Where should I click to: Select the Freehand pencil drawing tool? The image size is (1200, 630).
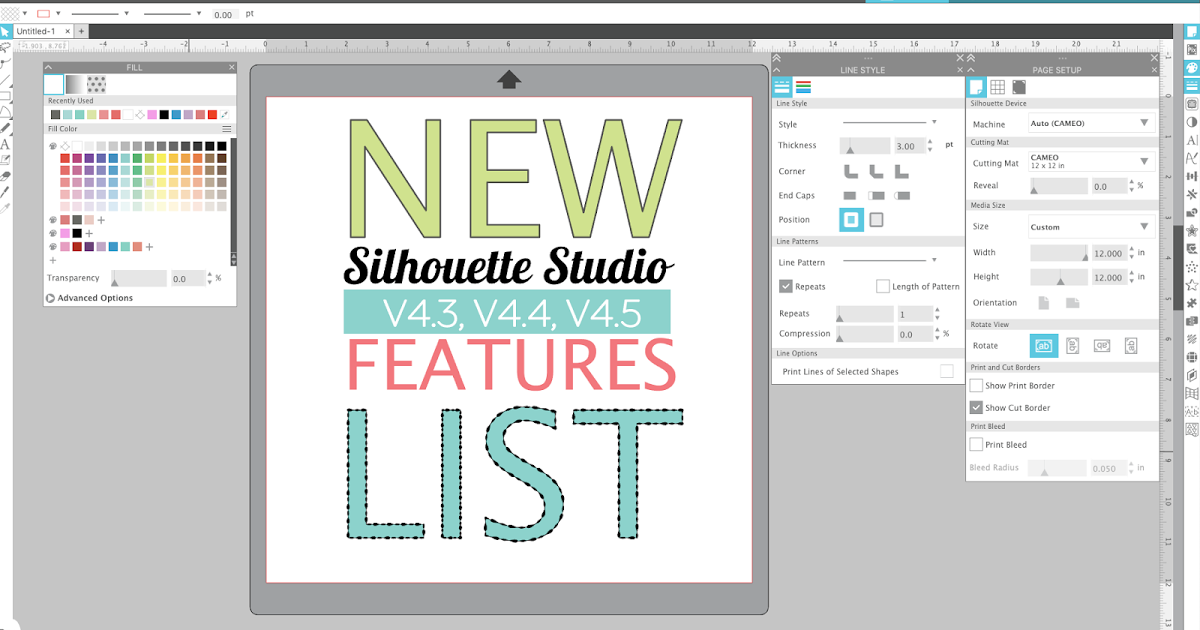[x=5, y=127]
